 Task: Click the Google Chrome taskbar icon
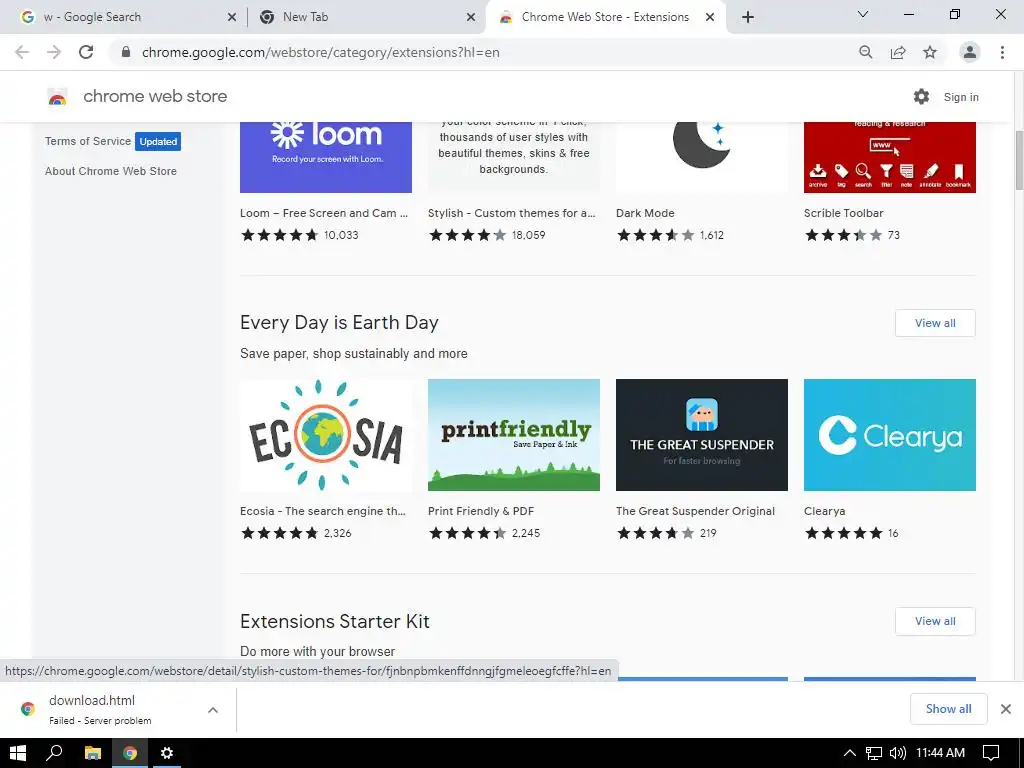pos(130,753)
